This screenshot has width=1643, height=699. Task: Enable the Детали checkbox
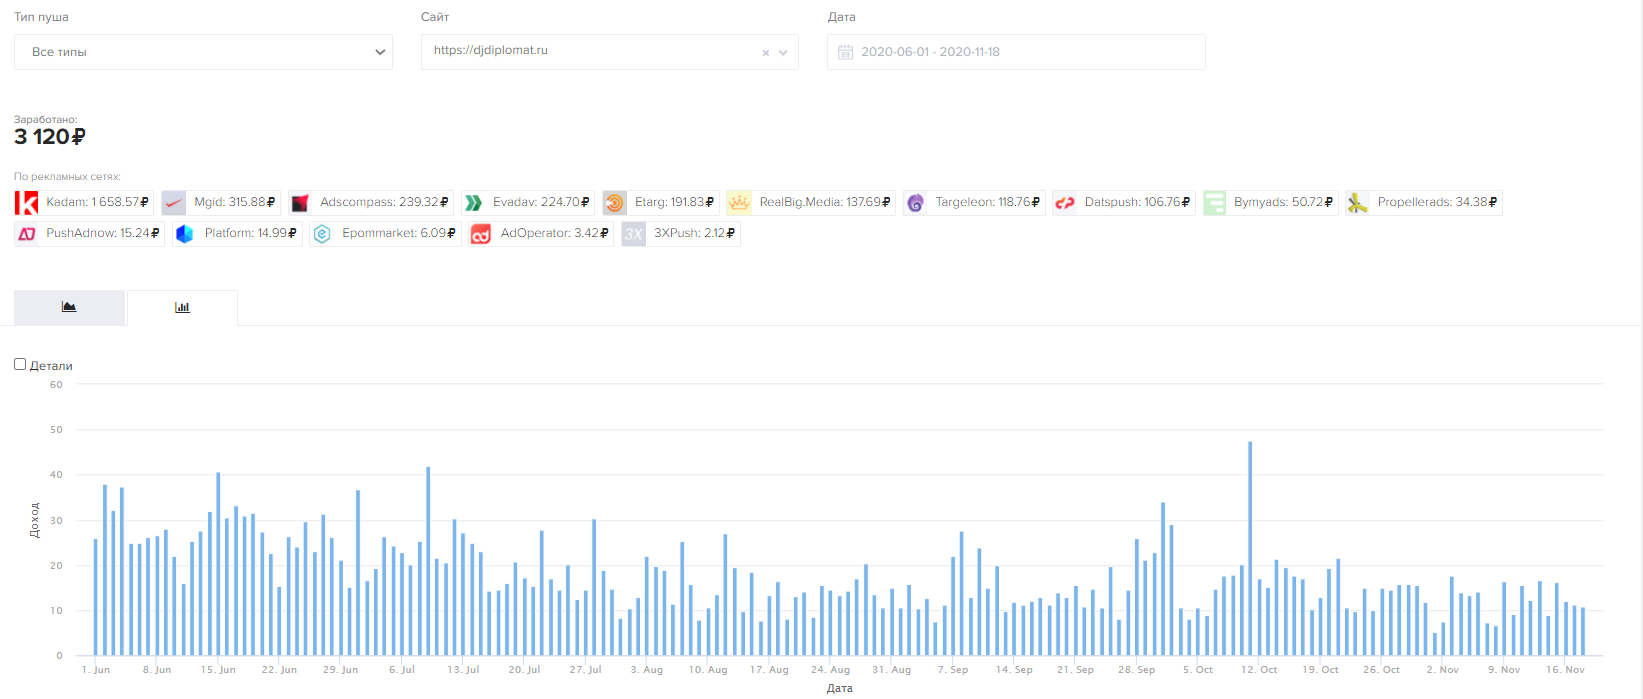[20, 364]
